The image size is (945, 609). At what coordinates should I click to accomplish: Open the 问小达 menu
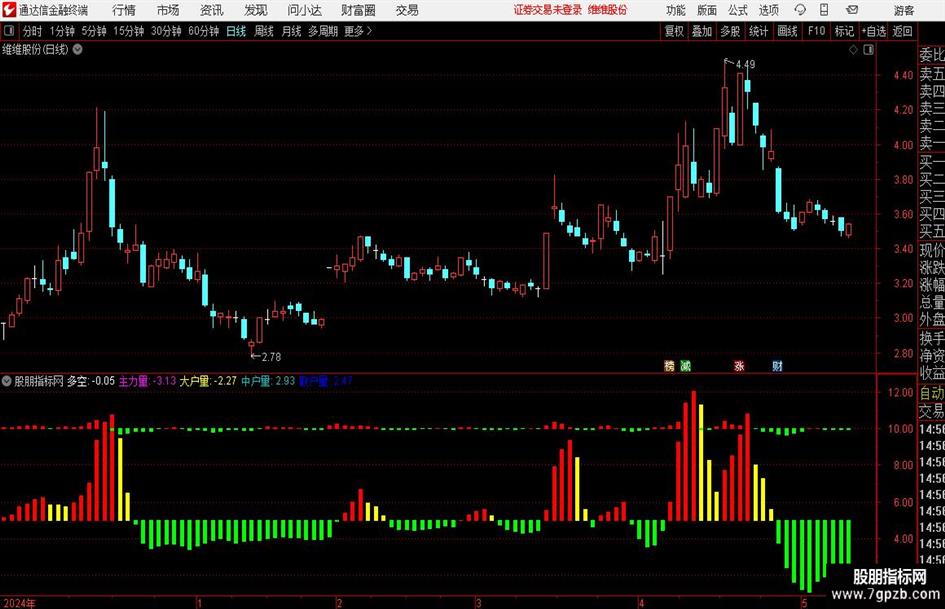pyautogui.click(x=304, y=10)
